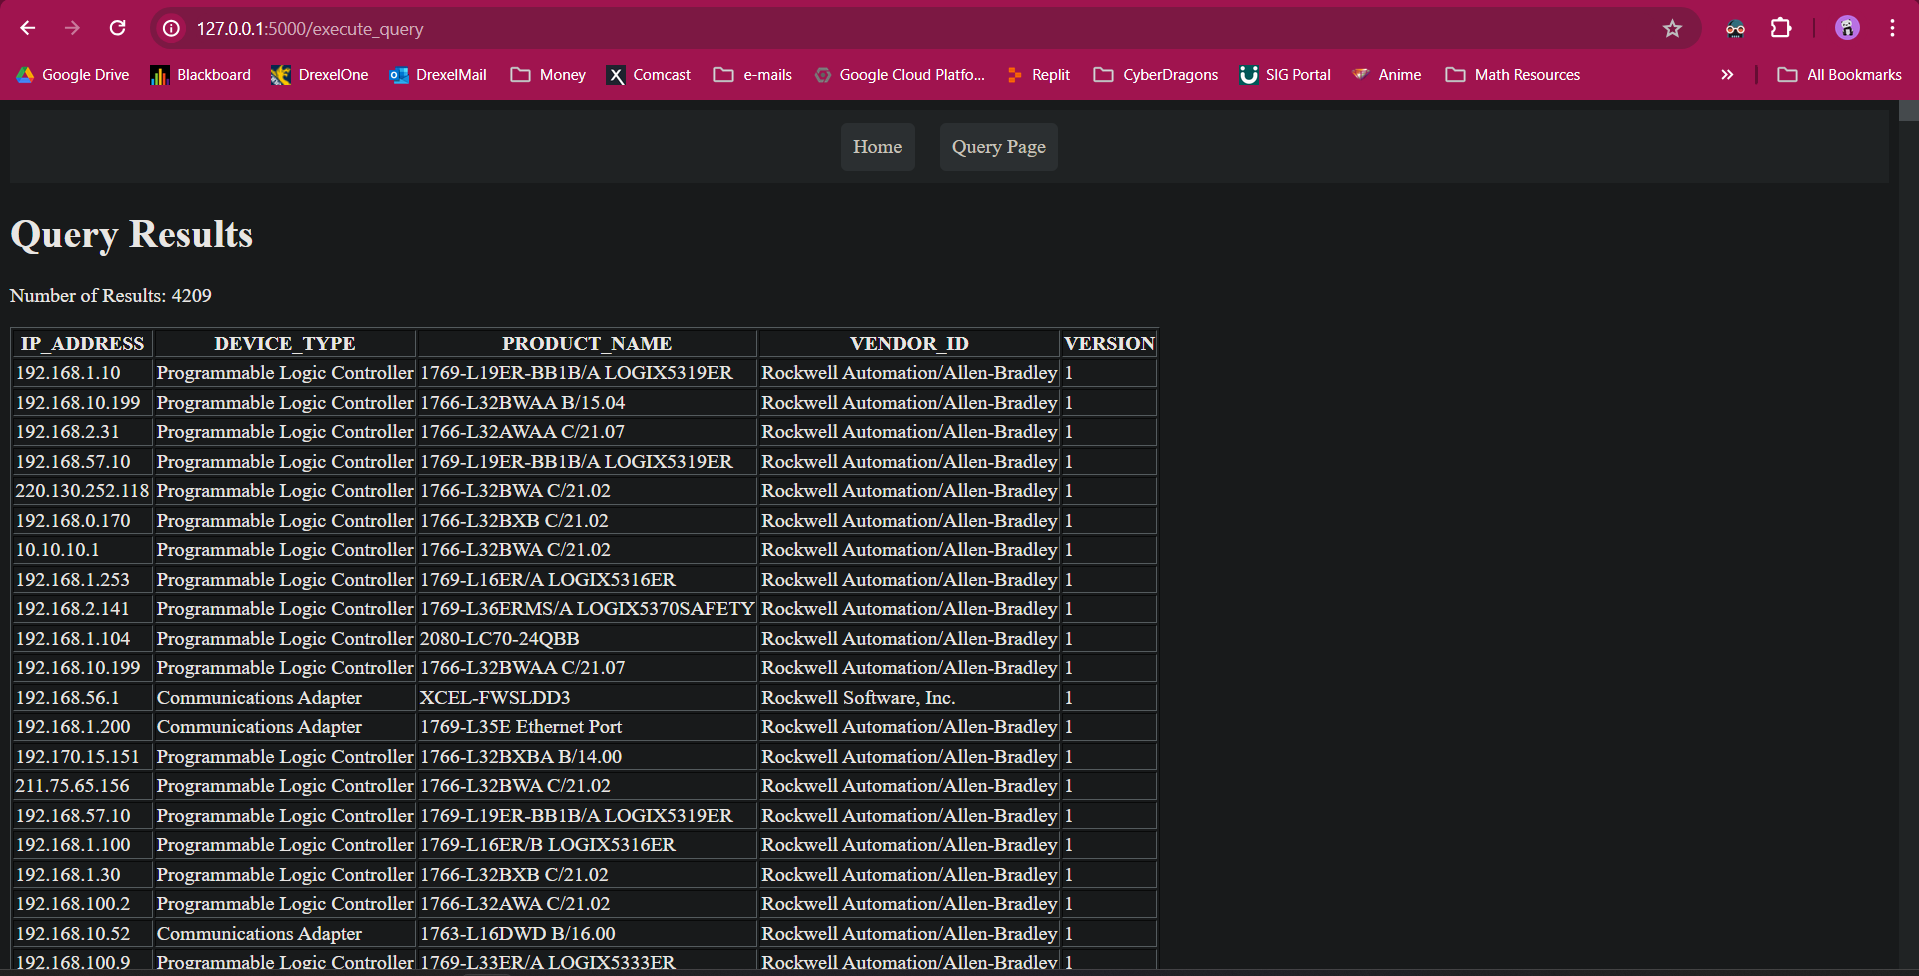The height and width of the screenshot is (976, 1919).
Task: Open the SIG Portal bookmark
Action: pos(1286,75)
